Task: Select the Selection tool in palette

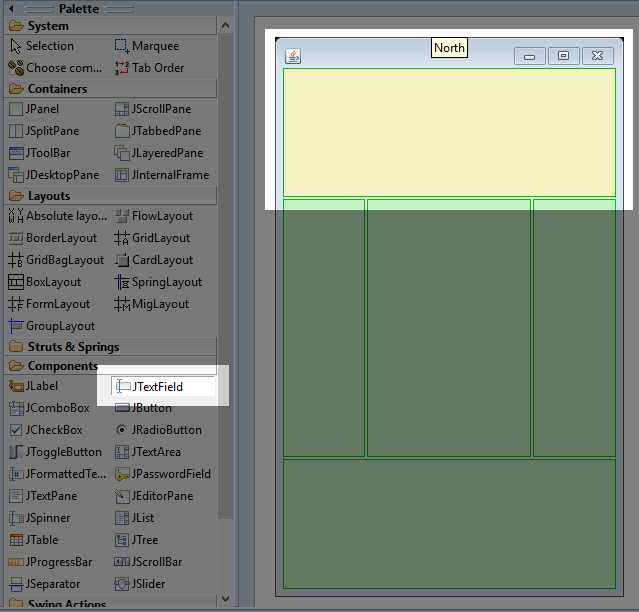Action: [42, 46]
